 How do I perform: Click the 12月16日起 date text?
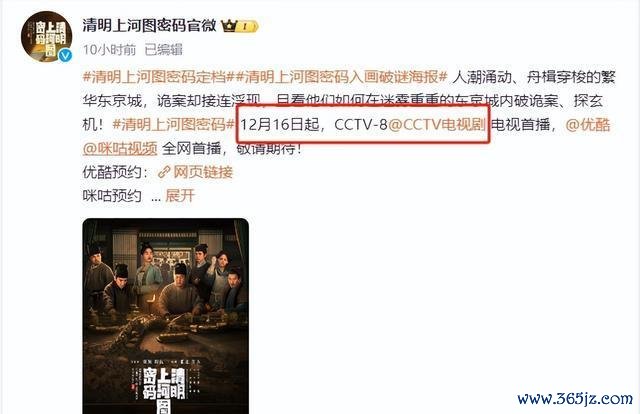pyautogui.click(x=280, y=125)
